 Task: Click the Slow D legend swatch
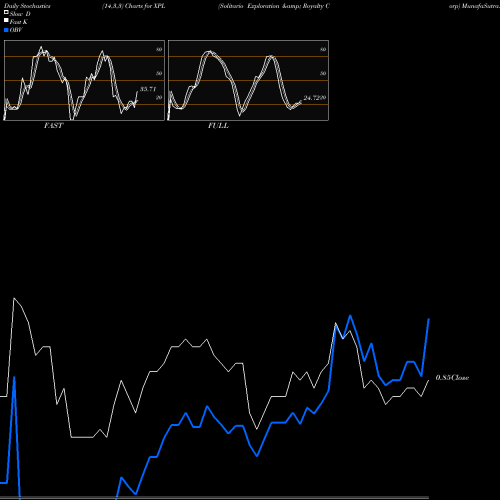click(x=6, y=12)
